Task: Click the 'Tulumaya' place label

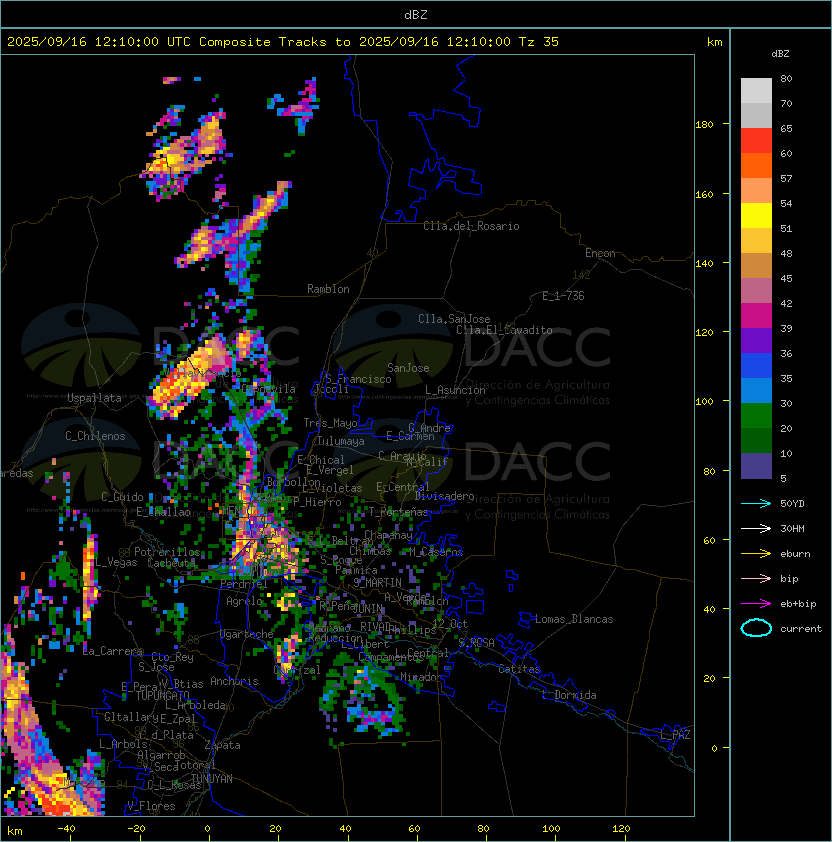Action: (341, 441)
